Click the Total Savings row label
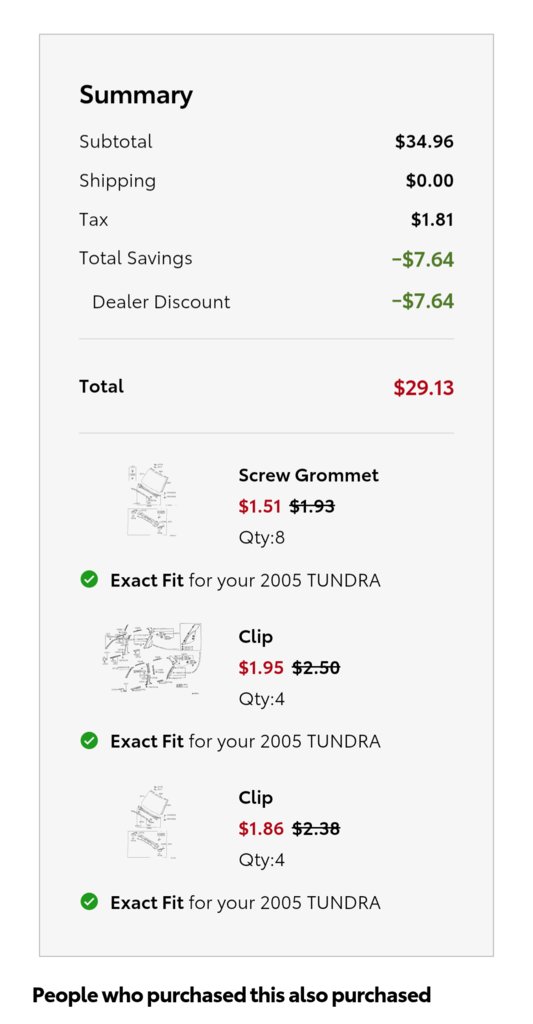Image resolution: width=533 pixels, height=1024 pixels. tap(136, 258)
